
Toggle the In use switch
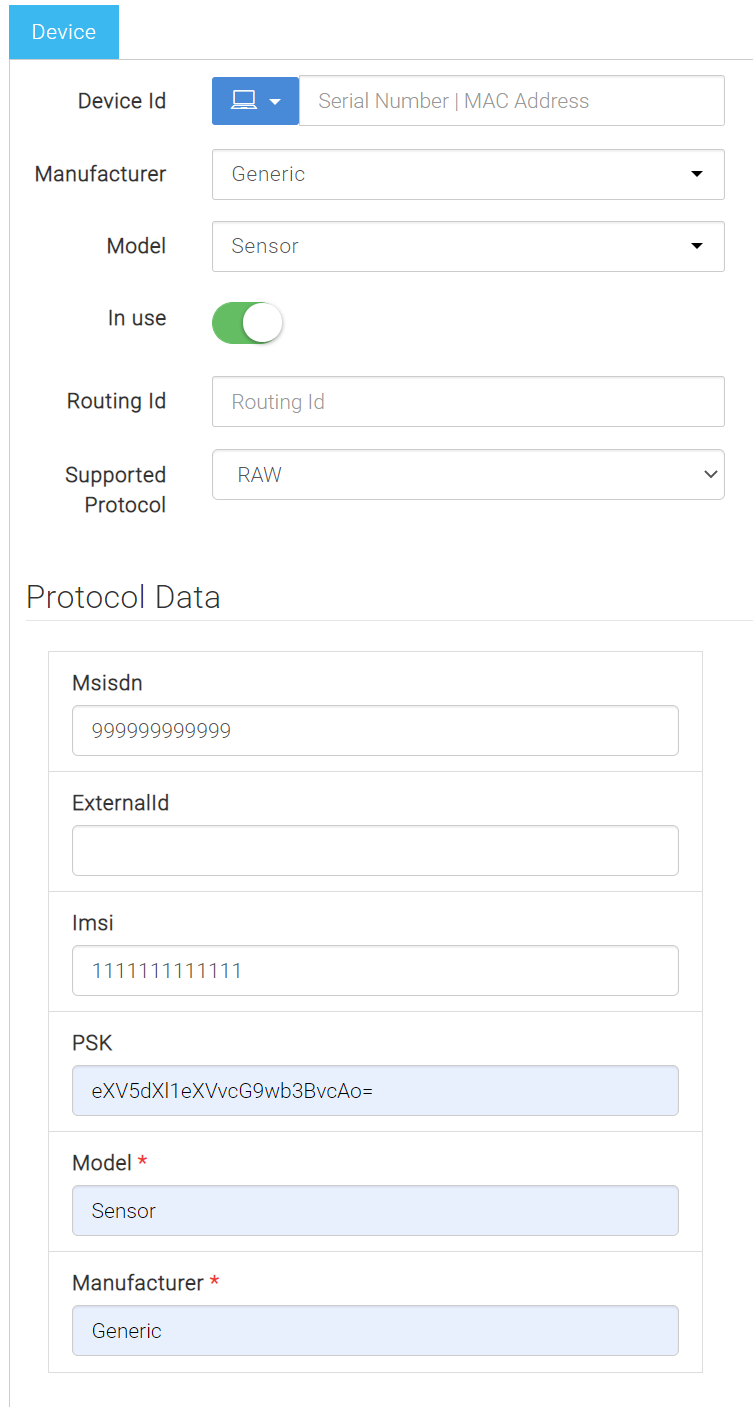(x=248, y=323)
